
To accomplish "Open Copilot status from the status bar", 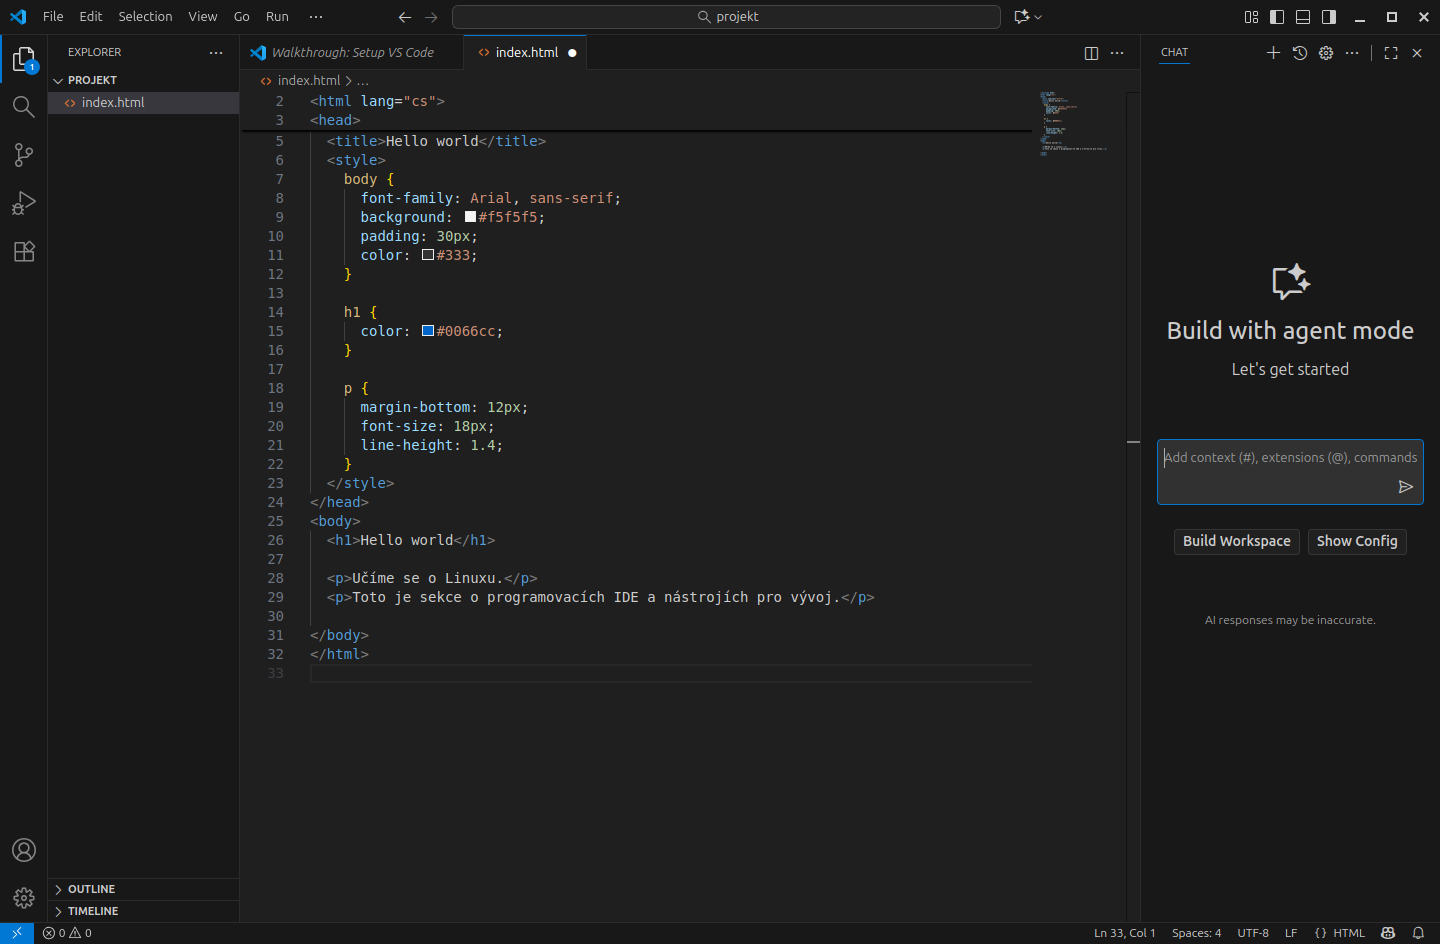I will pos(1388,933).
